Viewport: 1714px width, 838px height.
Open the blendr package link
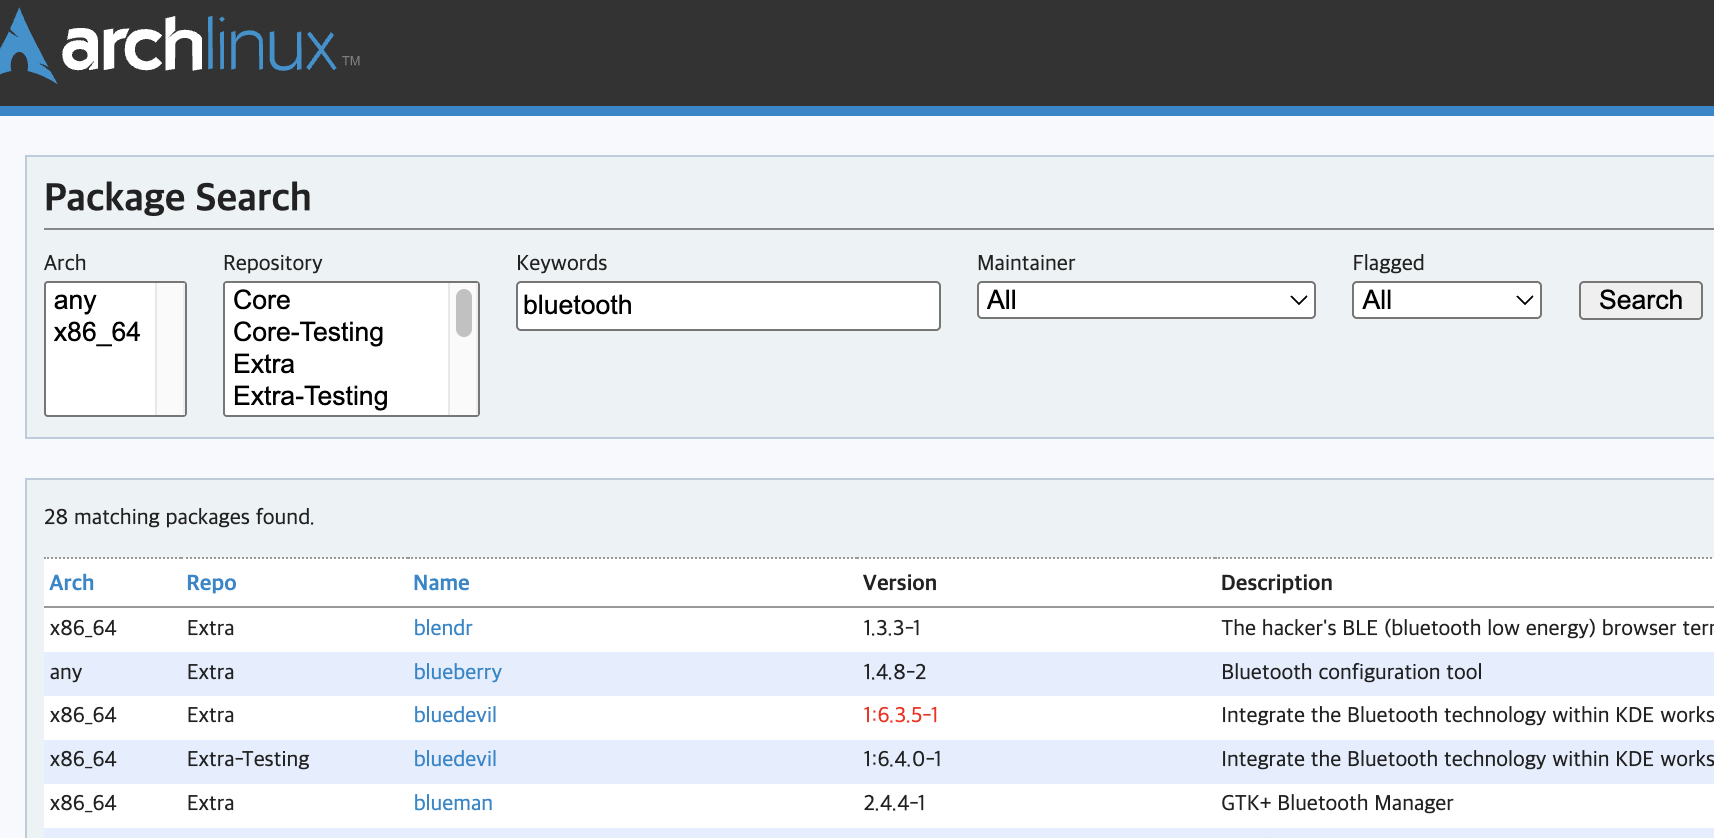point(443,628)
